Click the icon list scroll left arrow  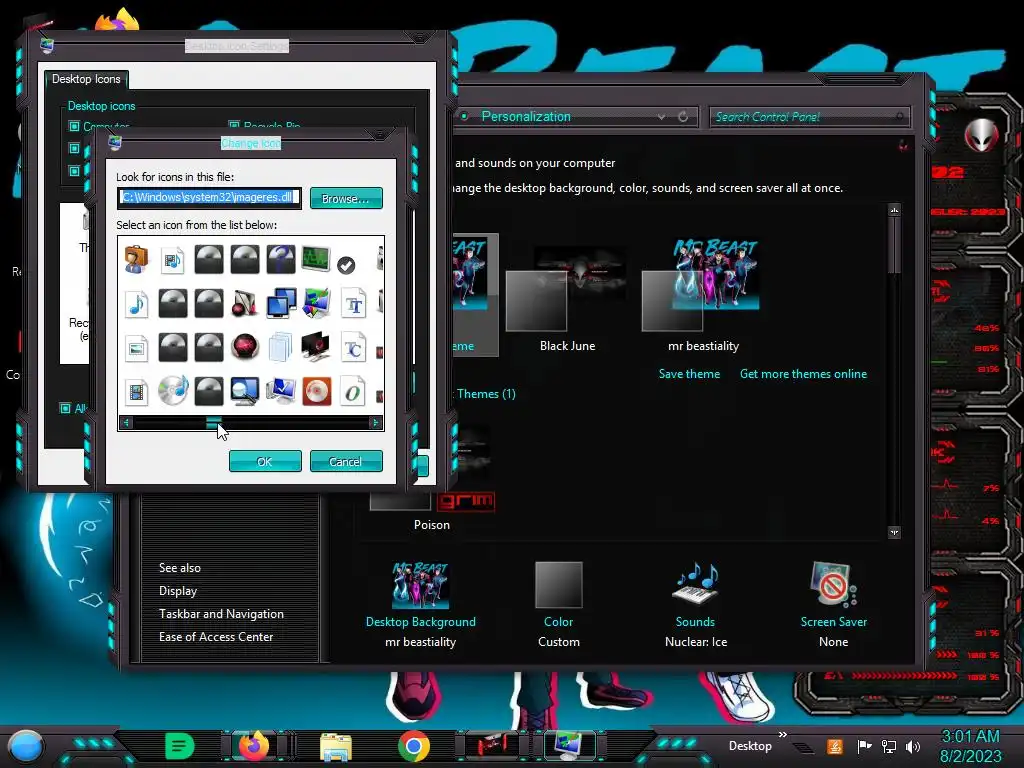tap(126, 423)
